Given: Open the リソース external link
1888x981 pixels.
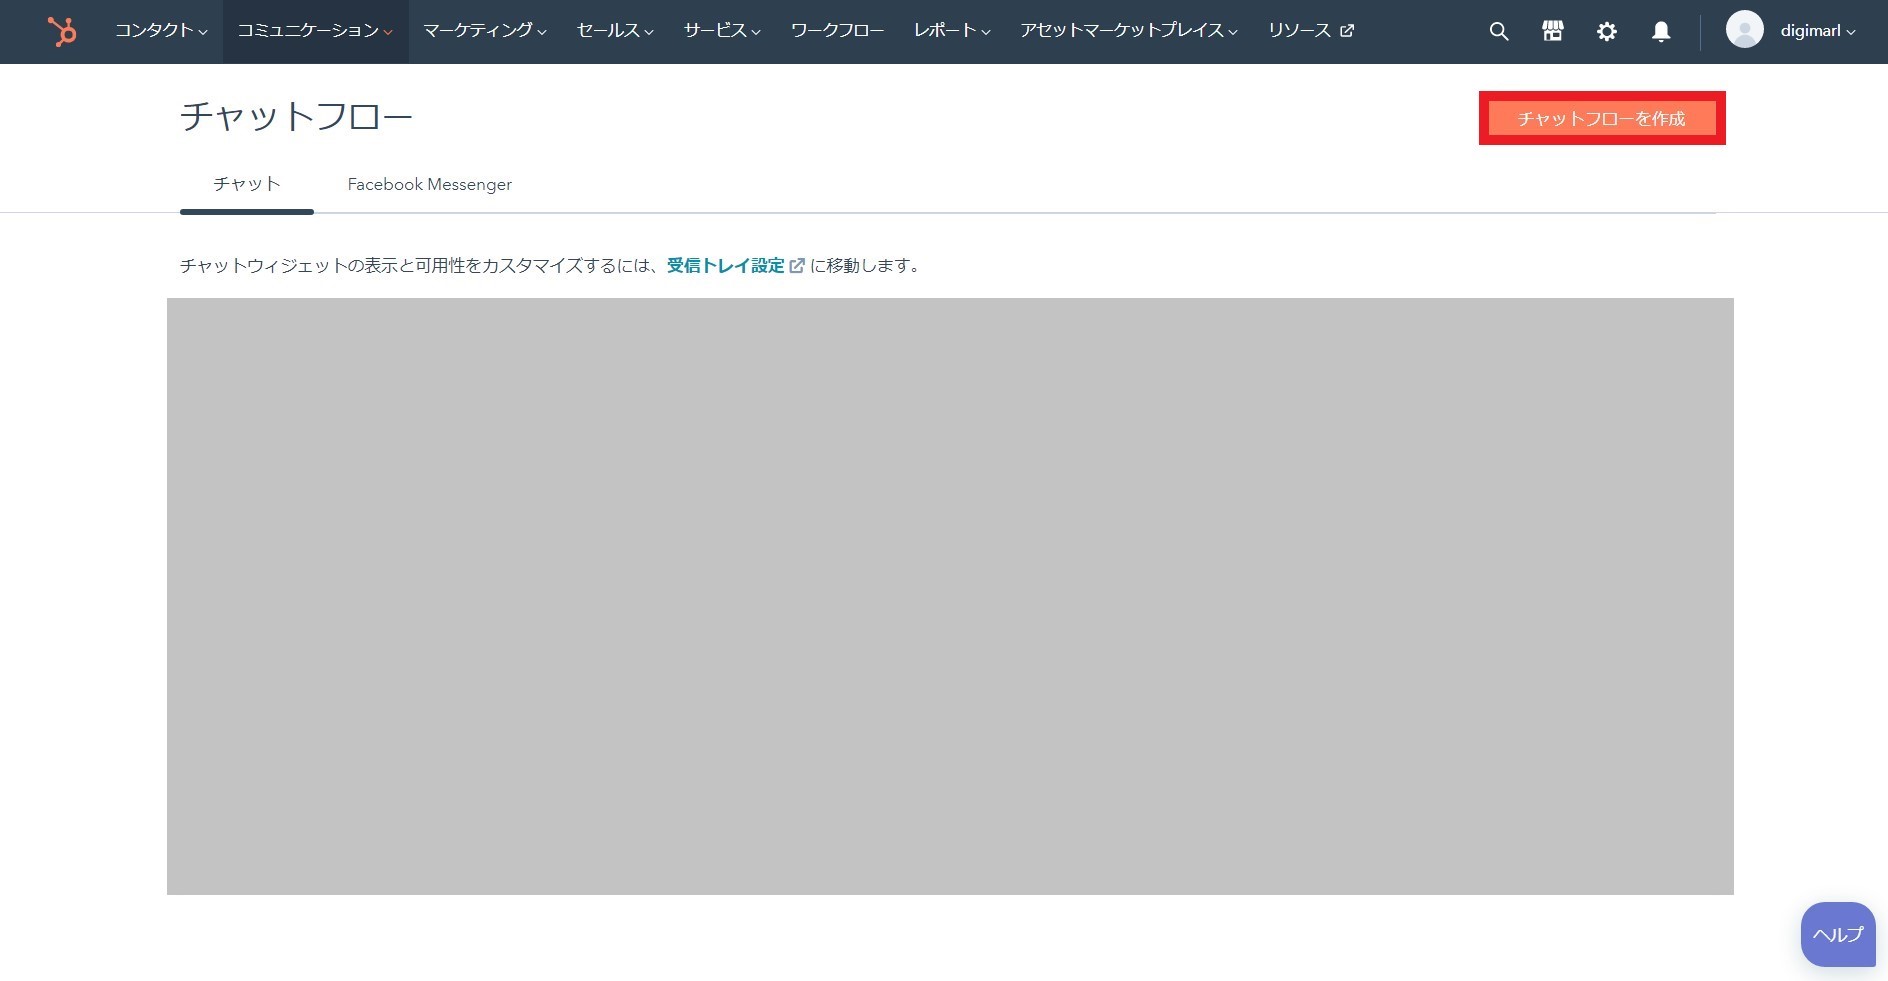Looking at the screenshot, I should pos(1310,31).
